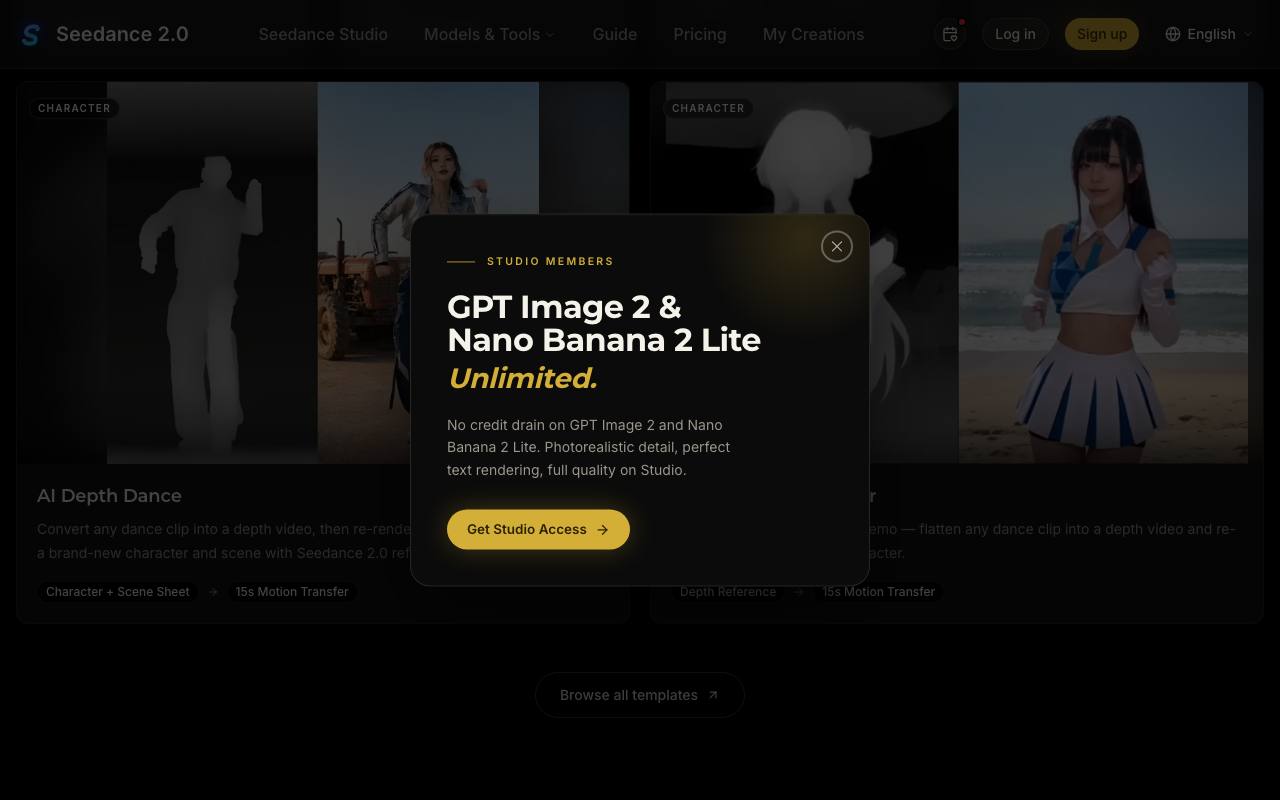This screenshot has height=800, width=1280.
Task: Open the calendar check-in icon
Action: pyautogui.click(x=950, y=34)
